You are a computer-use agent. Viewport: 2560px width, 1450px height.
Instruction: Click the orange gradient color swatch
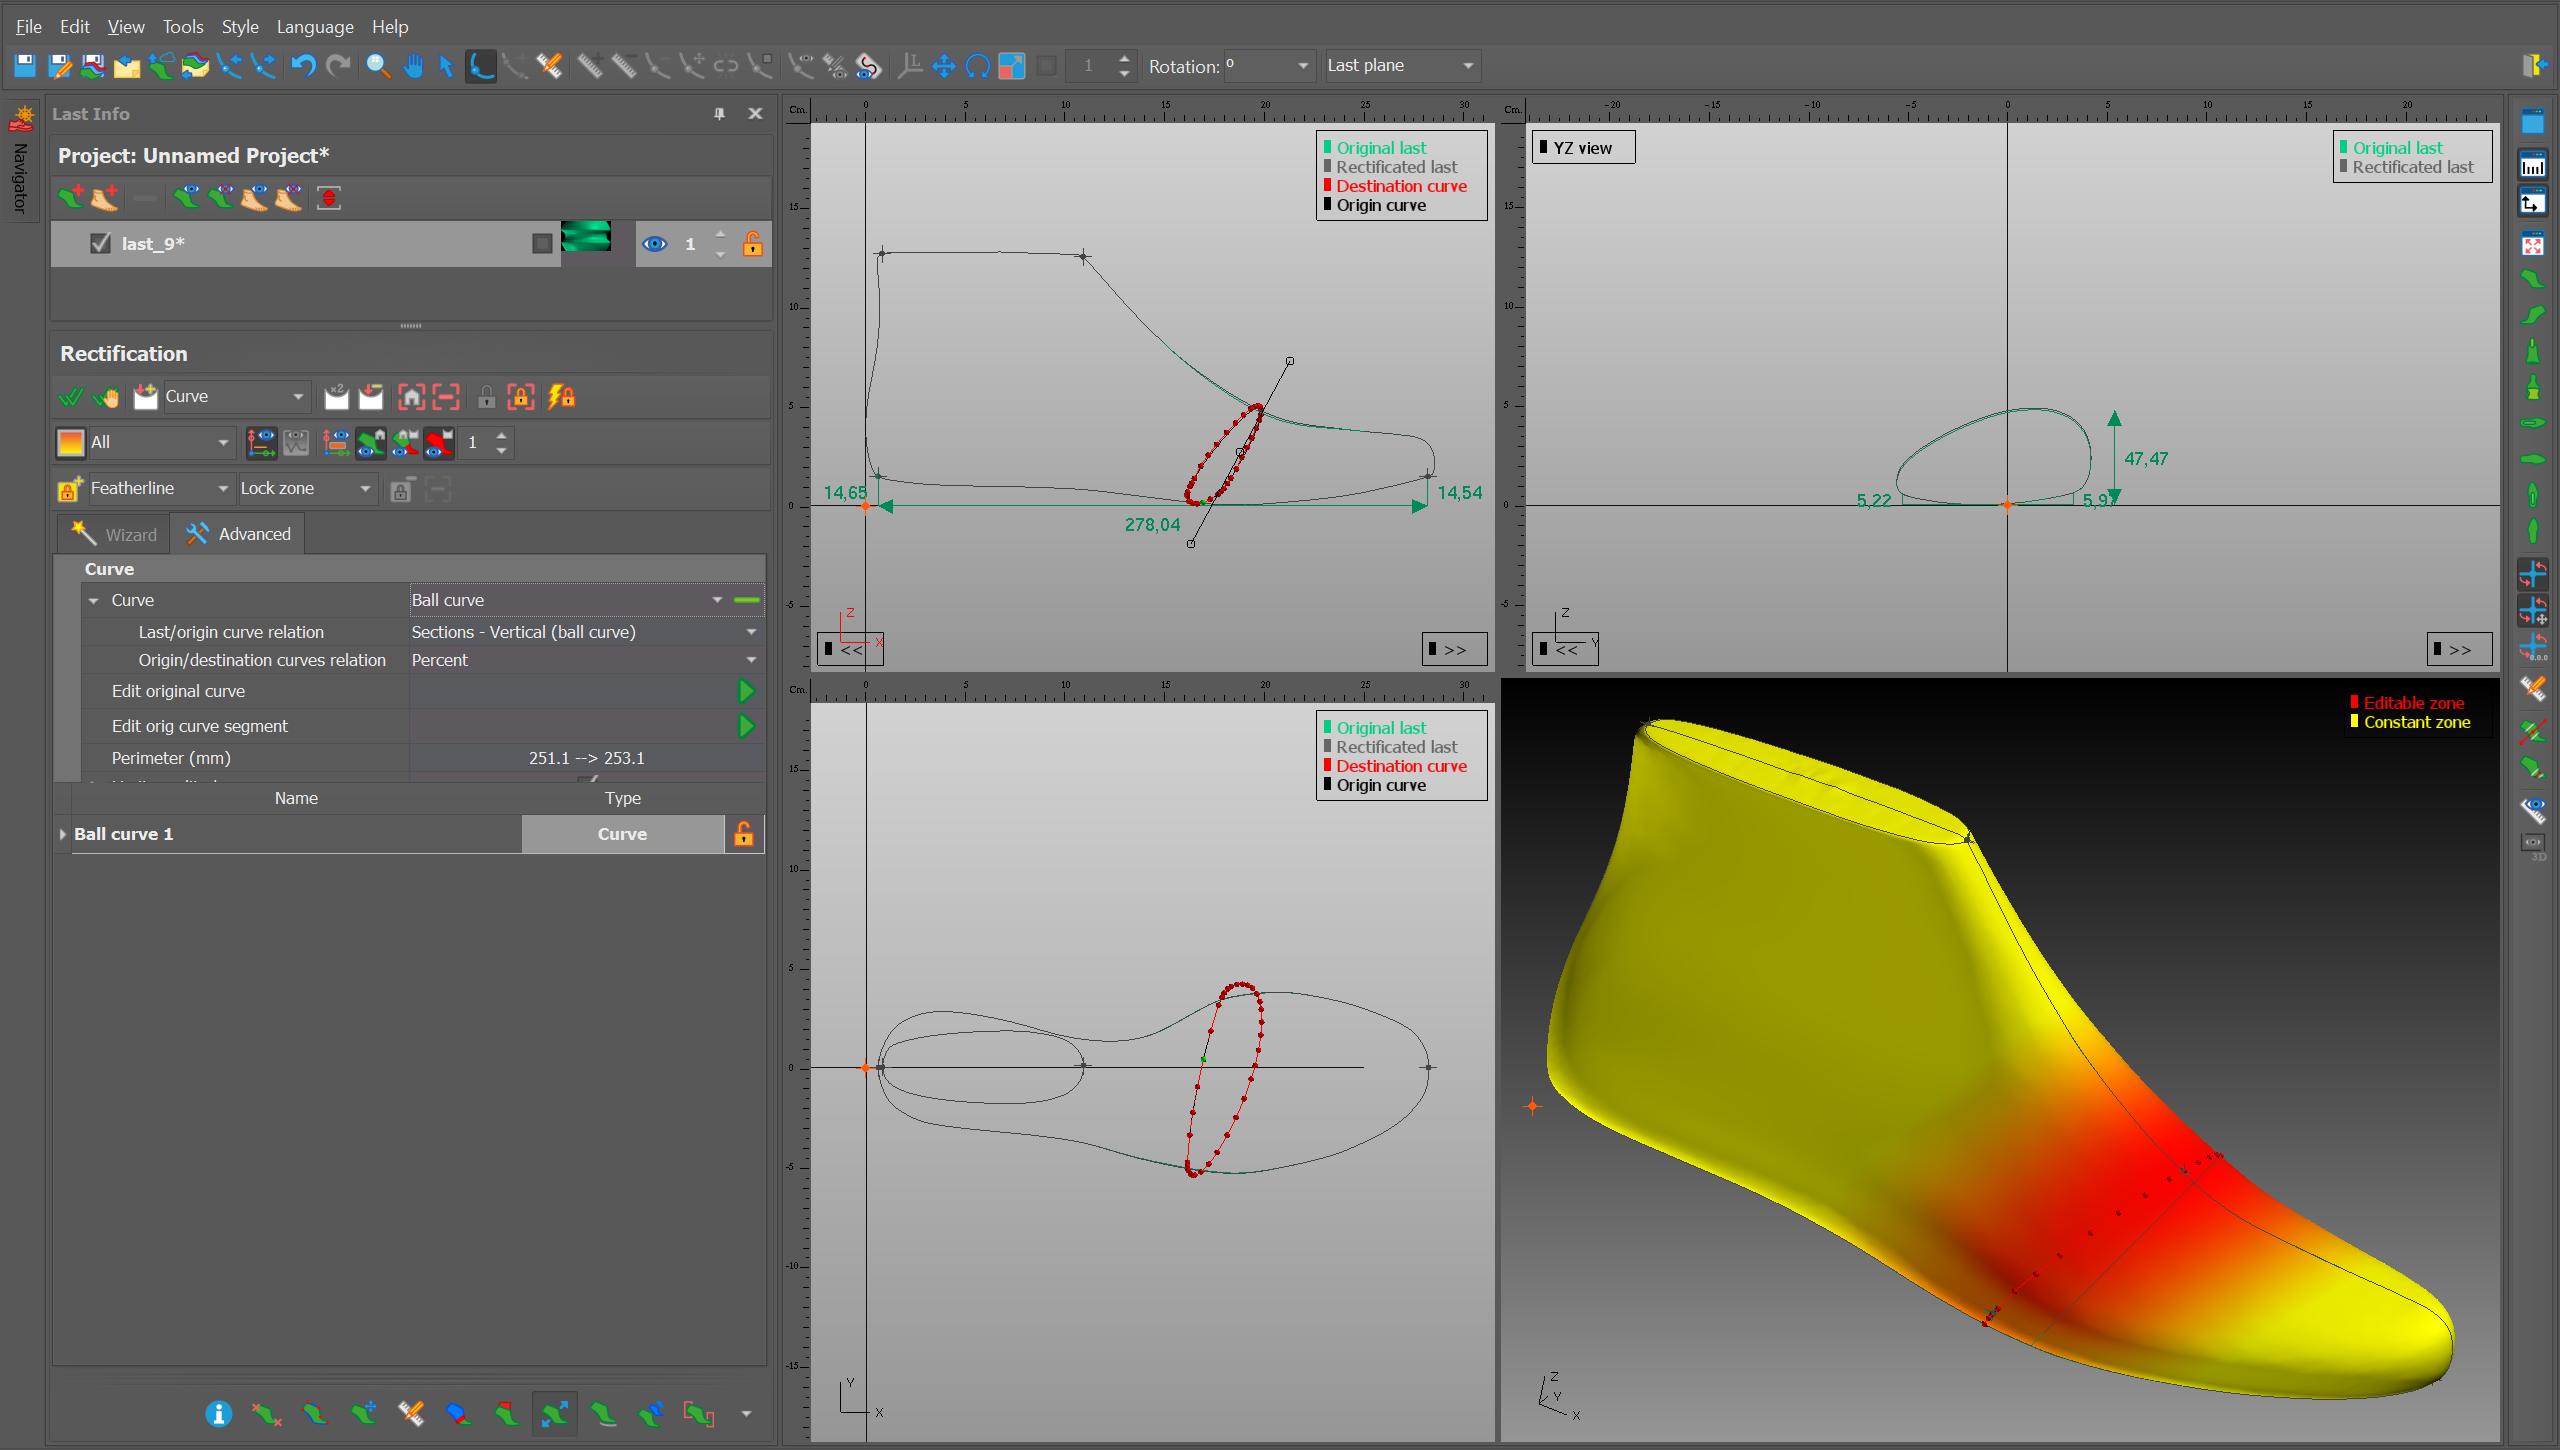(70, 442)
